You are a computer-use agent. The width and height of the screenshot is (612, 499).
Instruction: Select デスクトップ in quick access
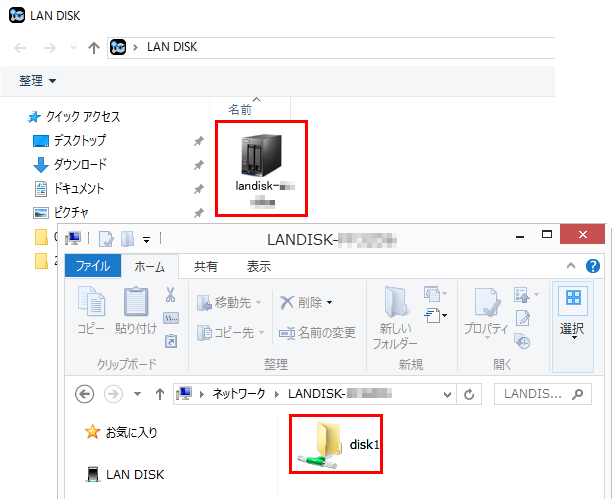click(x=80, y=141)
